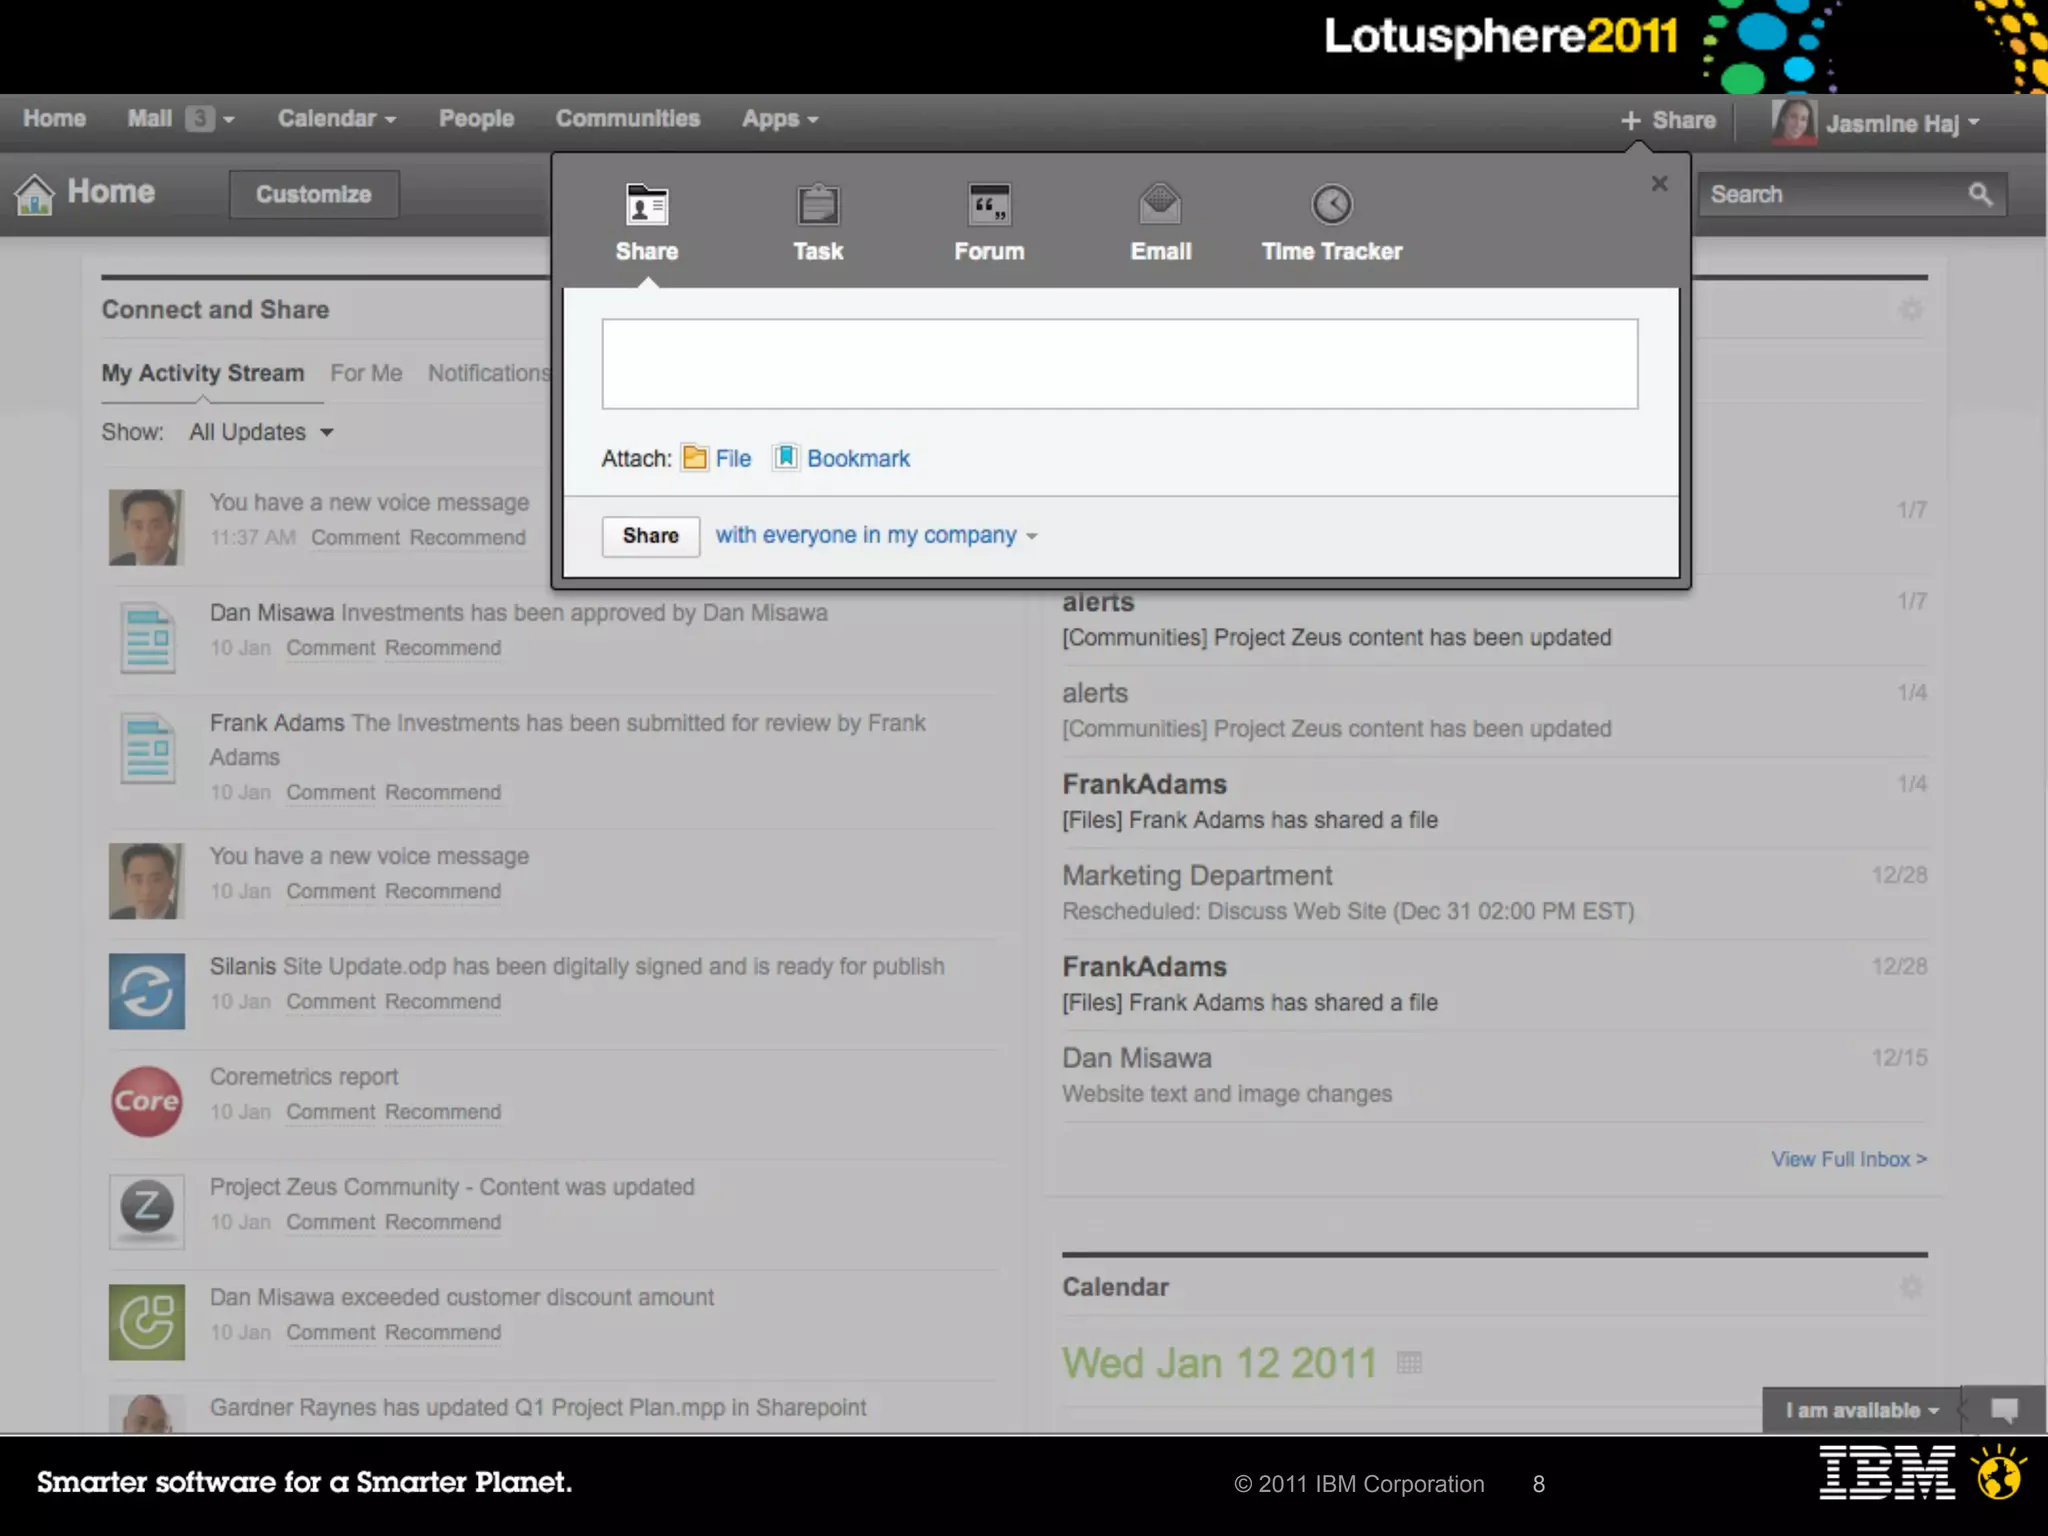The height and width of the screenshot is (1536, 2048).
Task: Click the Calendar widget gear icon
Action: 1911,1287
